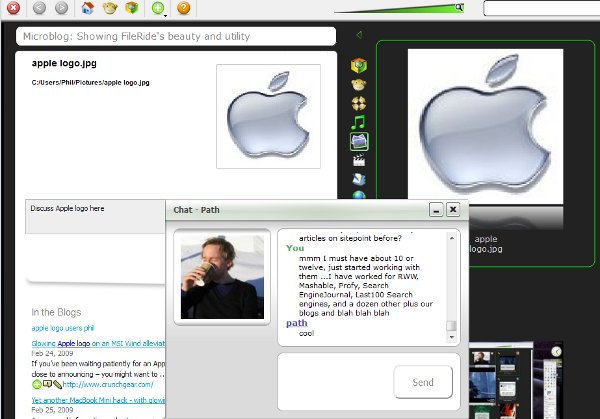Click the 'Discuss Apple logo here' text box
The width and height of the screenshot is (600, 419).
click(95, 217)
